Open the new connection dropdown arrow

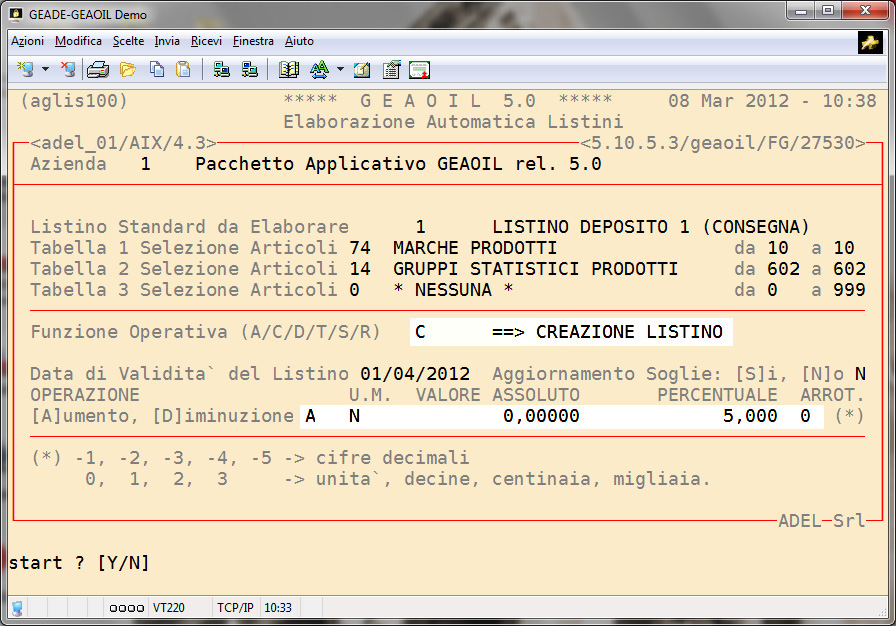tap(45, 70)
